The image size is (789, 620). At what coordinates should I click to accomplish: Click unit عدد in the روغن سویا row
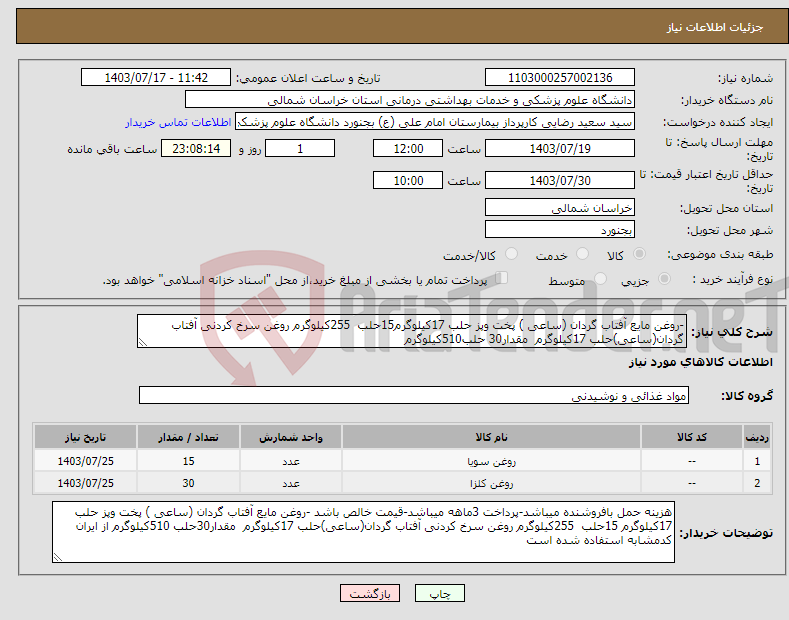(x=291, y=461)
